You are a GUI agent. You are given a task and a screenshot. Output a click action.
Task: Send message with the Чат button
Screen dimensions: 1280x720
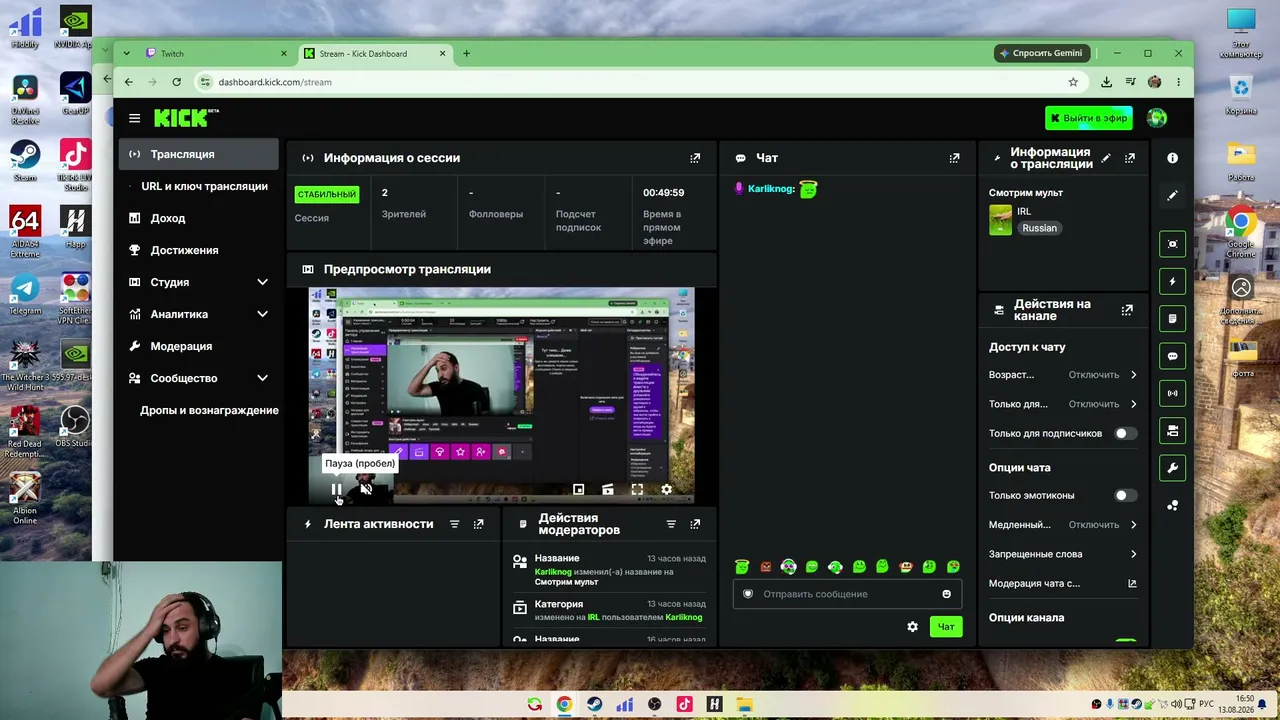pyautogui.click(x=946, y=626)
